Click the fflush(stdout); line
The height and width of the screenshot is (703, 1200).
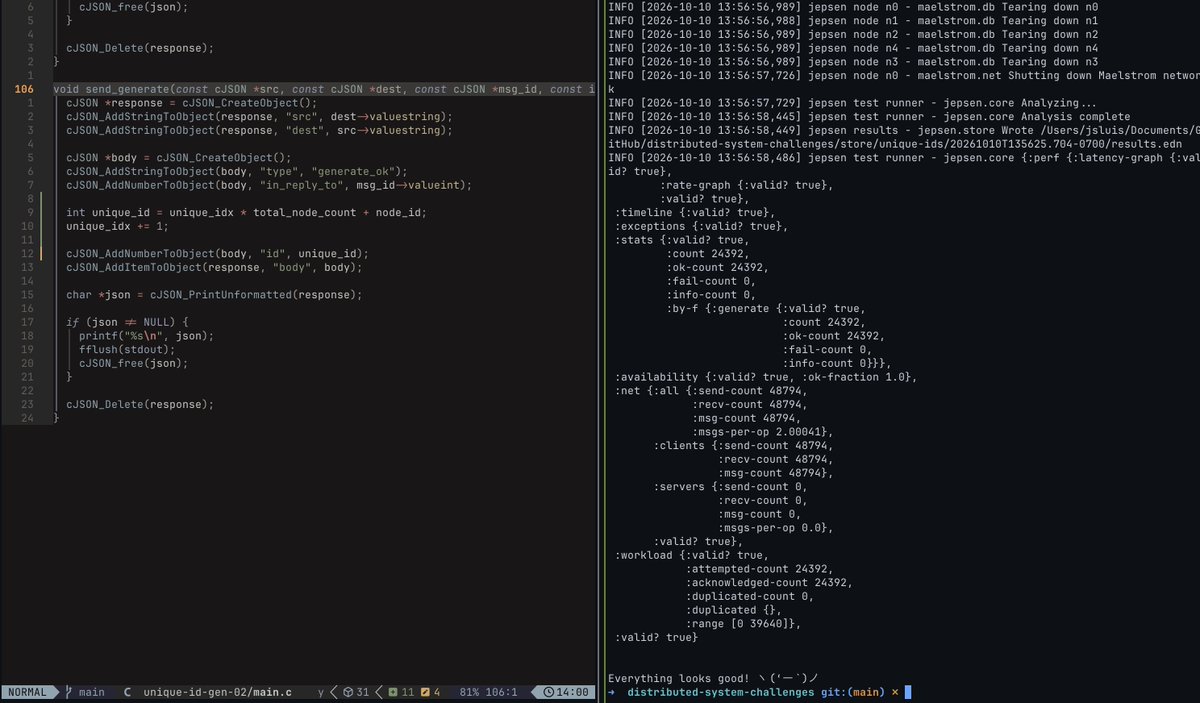[125, 350]
